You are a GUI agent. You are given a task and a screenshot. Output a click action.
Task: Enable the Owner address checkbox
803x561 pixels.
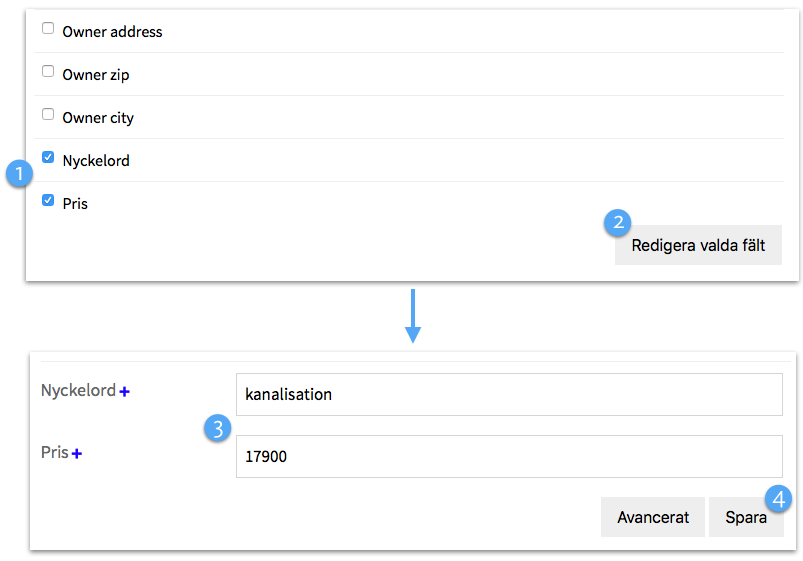[48, 29]
